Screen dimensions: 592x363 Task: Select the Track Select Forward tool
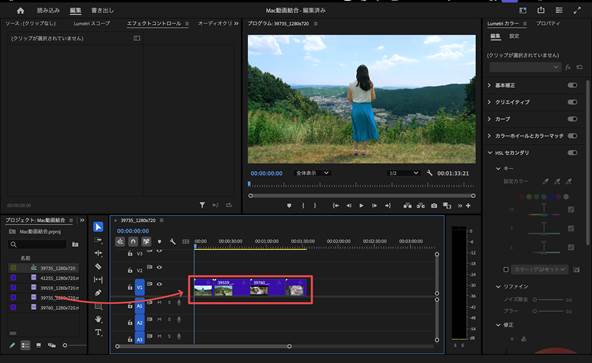coord(98,240)
